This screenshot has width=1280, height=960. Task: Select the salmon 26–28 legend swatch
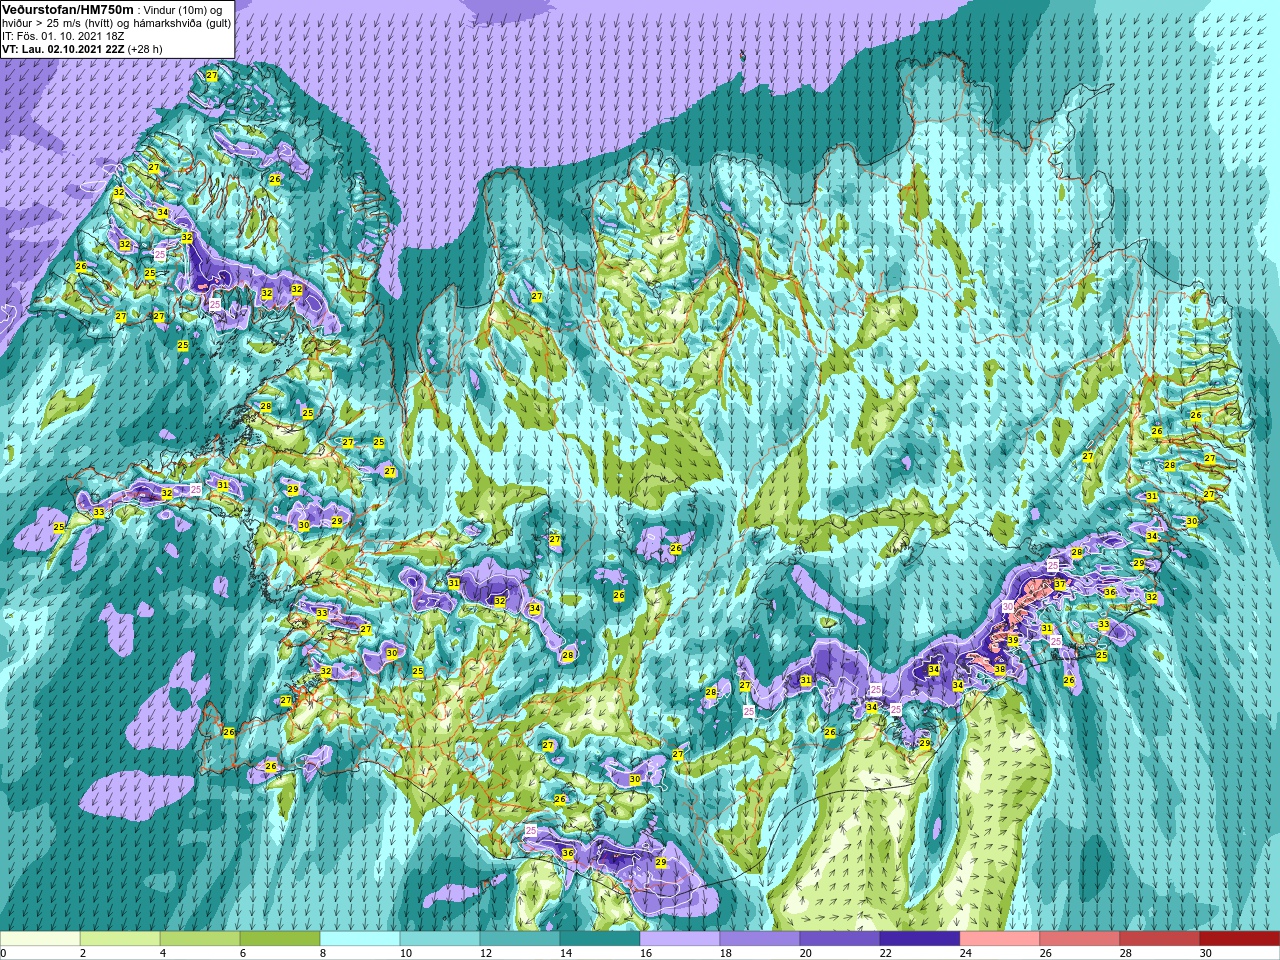[1080, 939]
